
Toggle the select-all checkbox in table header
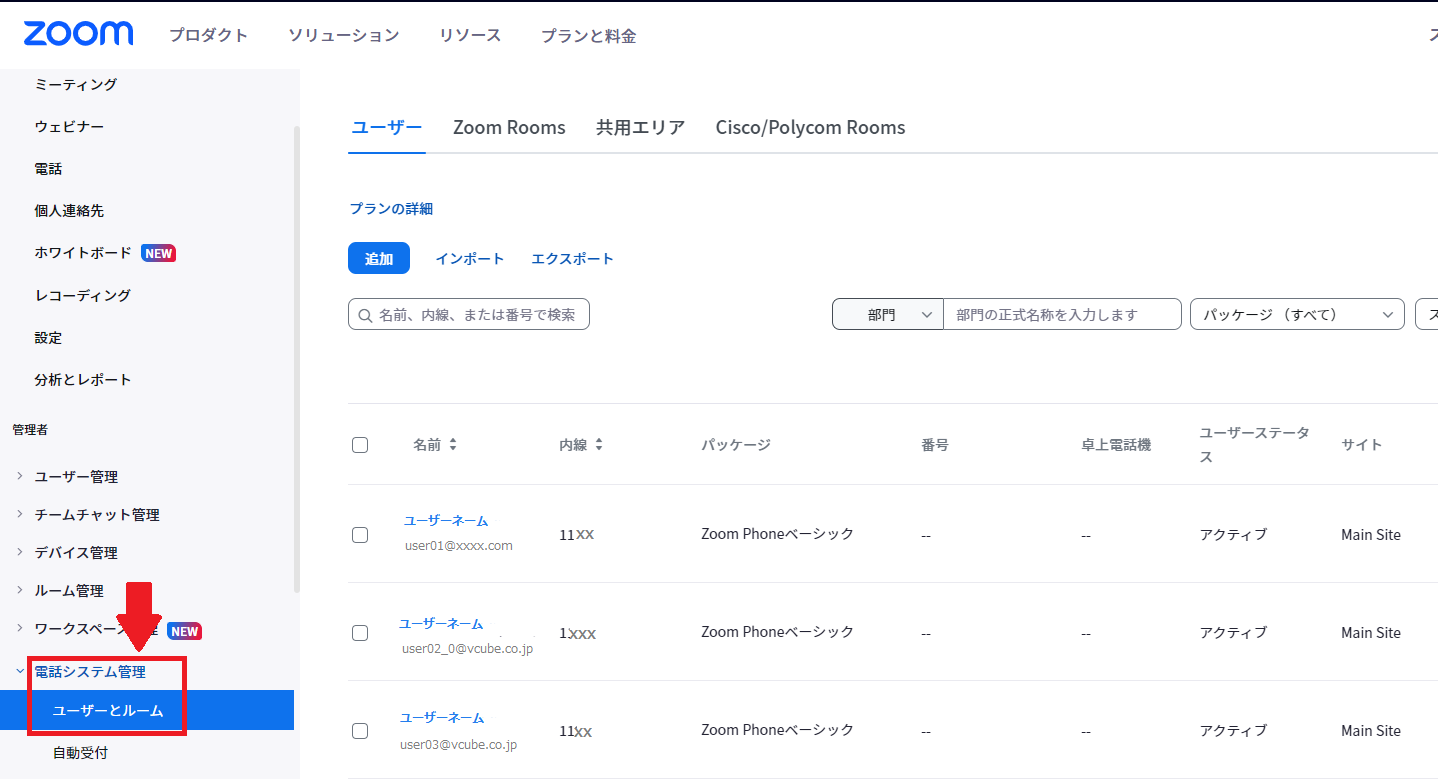click(x=360, y=445)
